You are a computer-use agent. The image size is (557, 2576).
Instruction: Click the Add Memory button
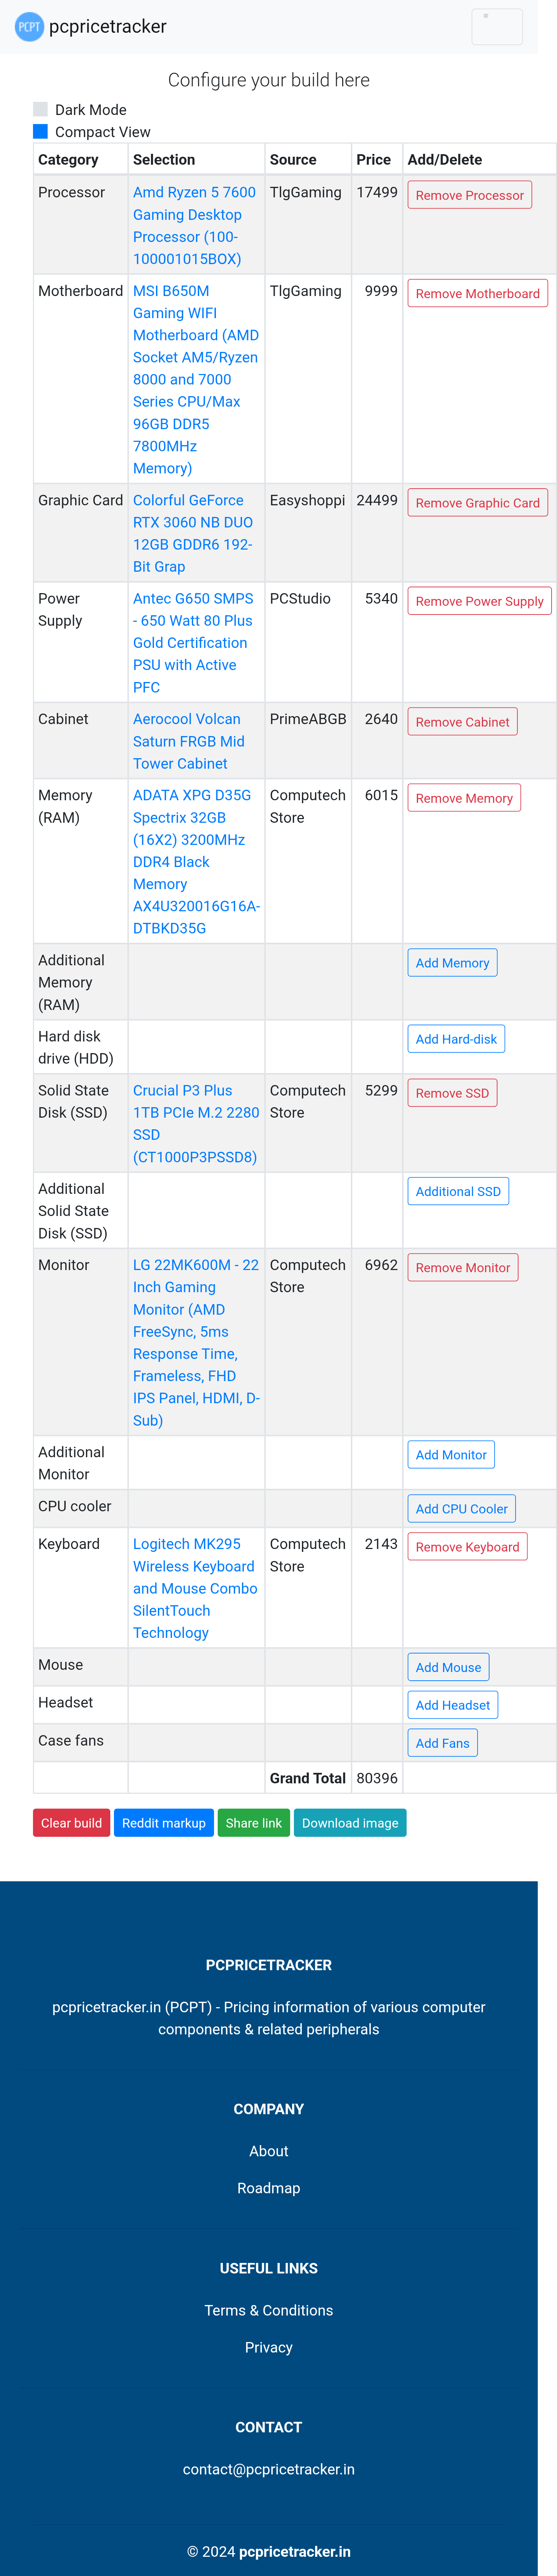[452, 963]
